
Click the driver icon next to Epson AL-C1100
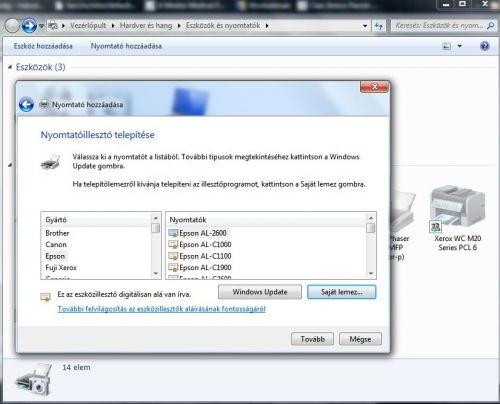(173, 256)
